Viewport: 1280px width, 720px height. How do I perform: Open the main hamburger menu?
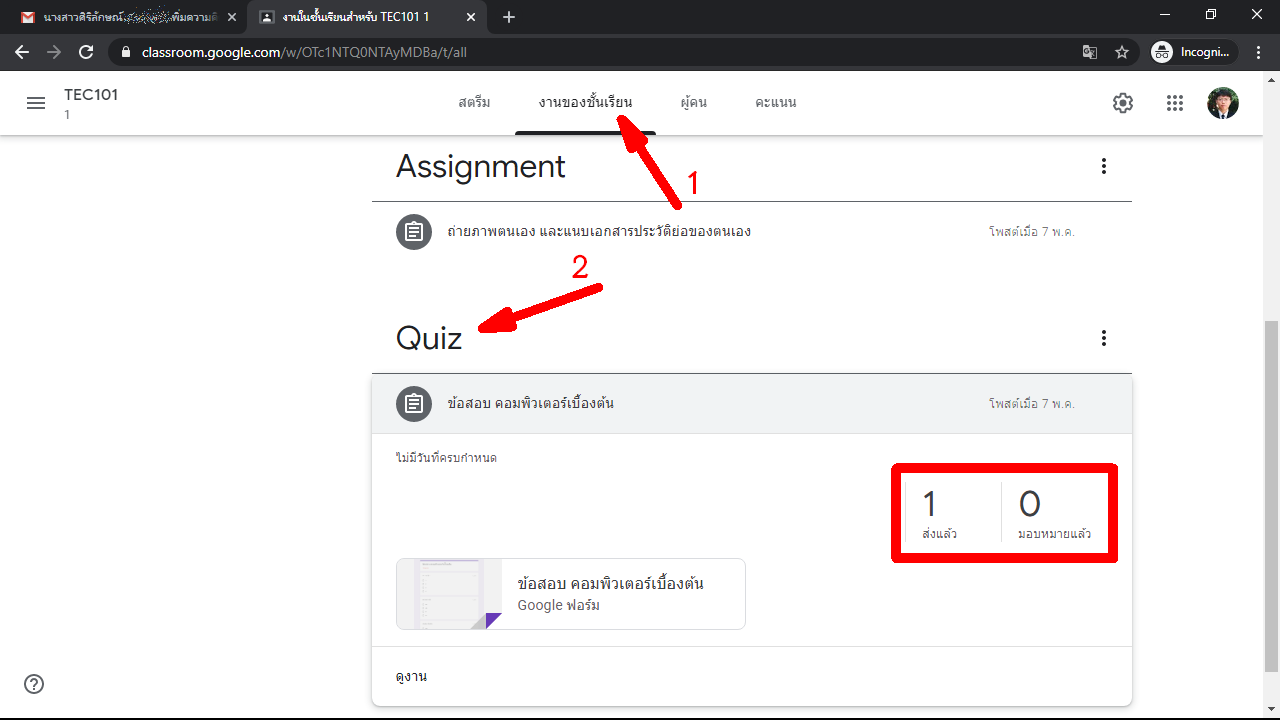pyautogui.click(x=36, y=103)
